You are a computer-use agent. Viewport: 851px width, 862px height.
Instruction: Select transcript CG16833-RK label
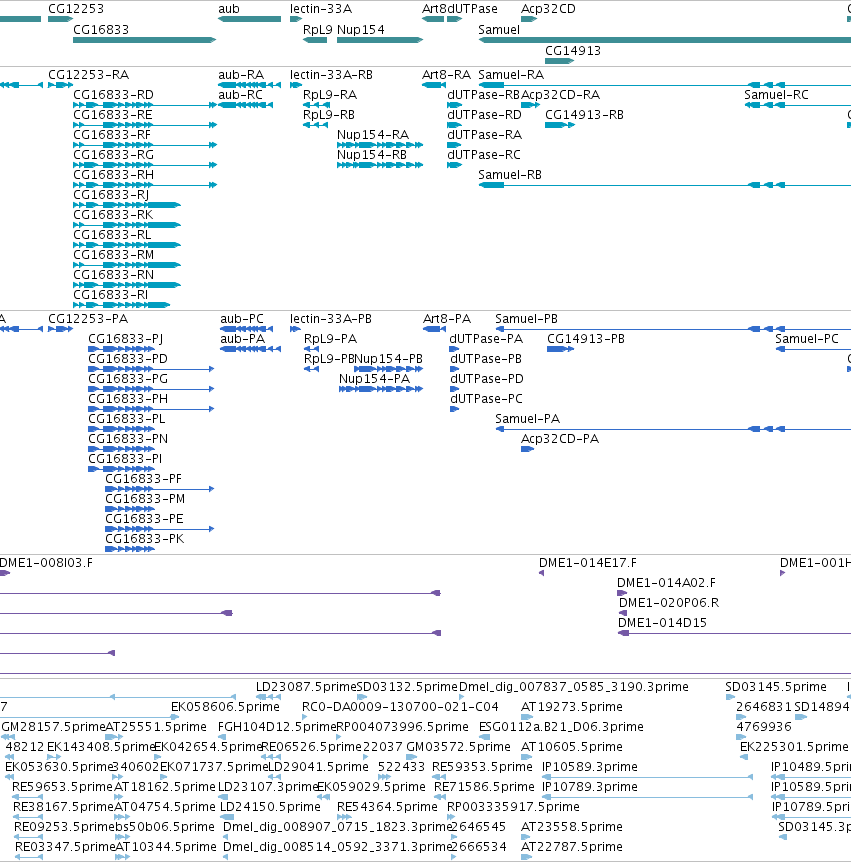[113, 214]
